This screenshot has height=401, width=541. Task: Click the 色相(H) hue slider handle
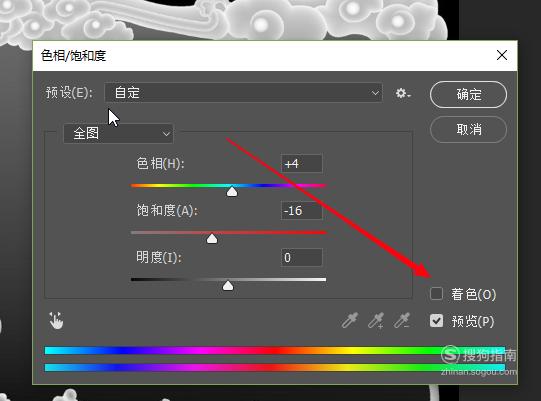232,192
